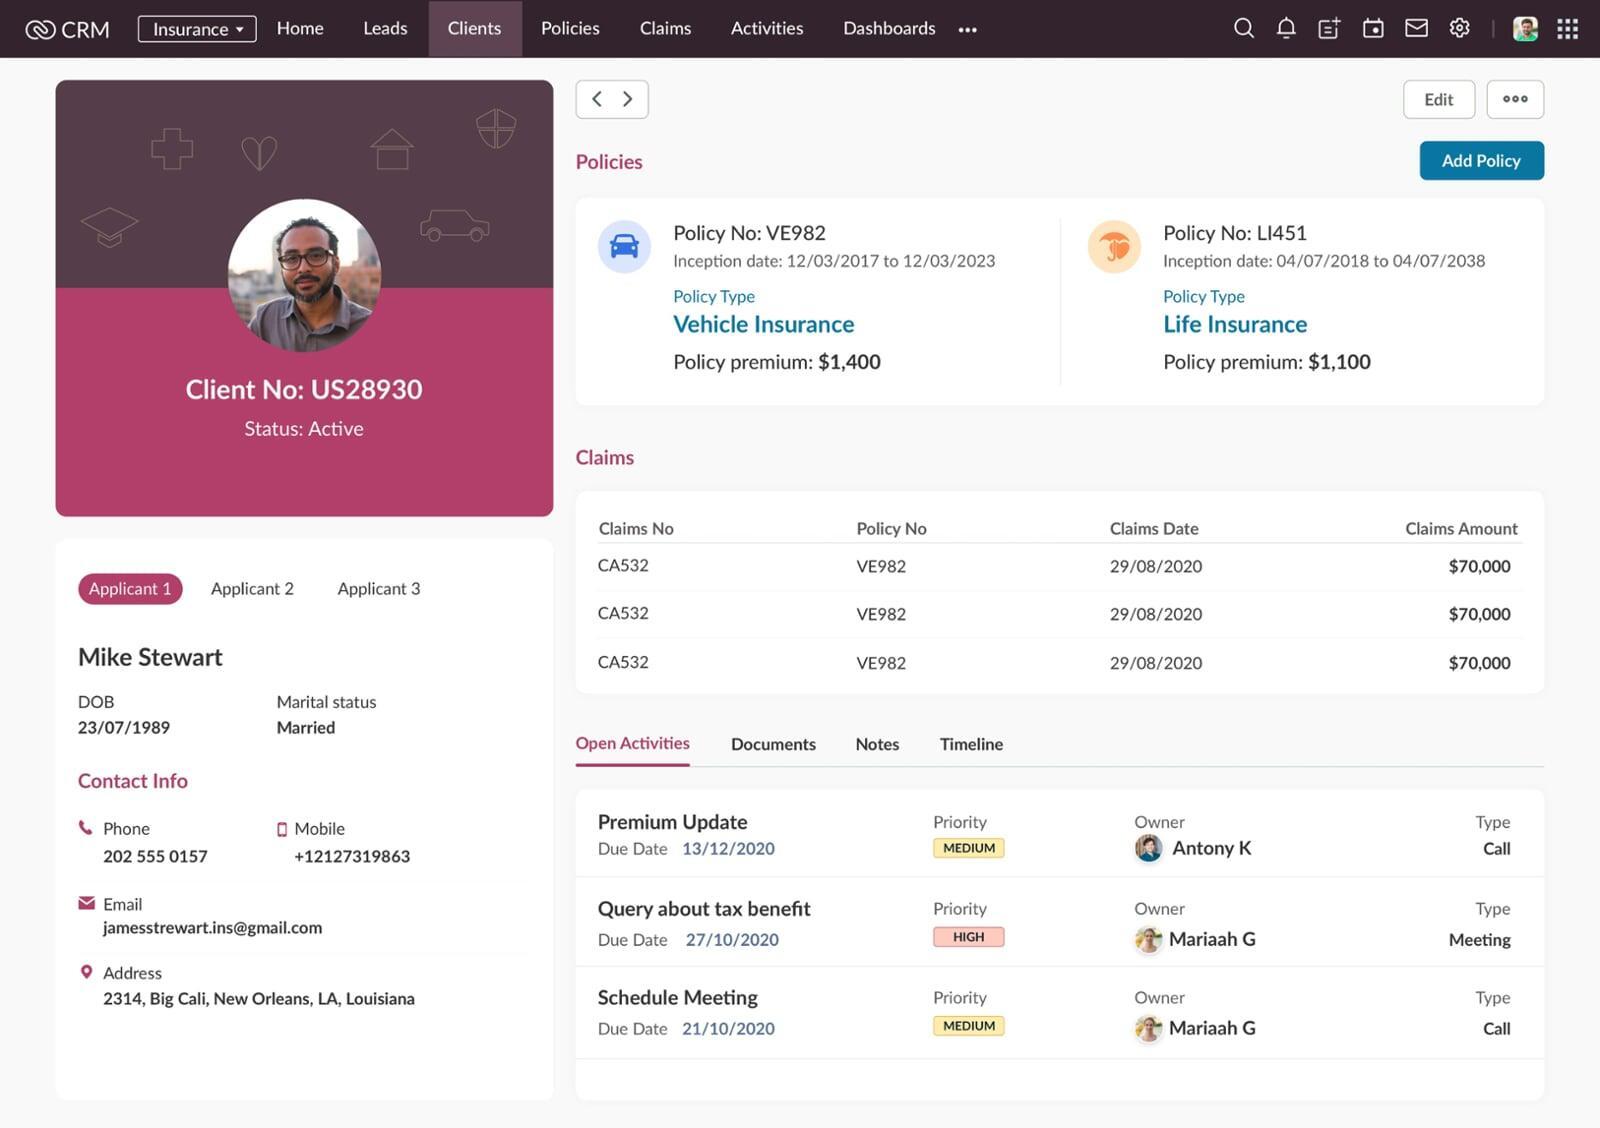Click the email envelope icon in Contact Info
The height and width of the screenshot is (1128, 1600).
click(x=86, y=903)
